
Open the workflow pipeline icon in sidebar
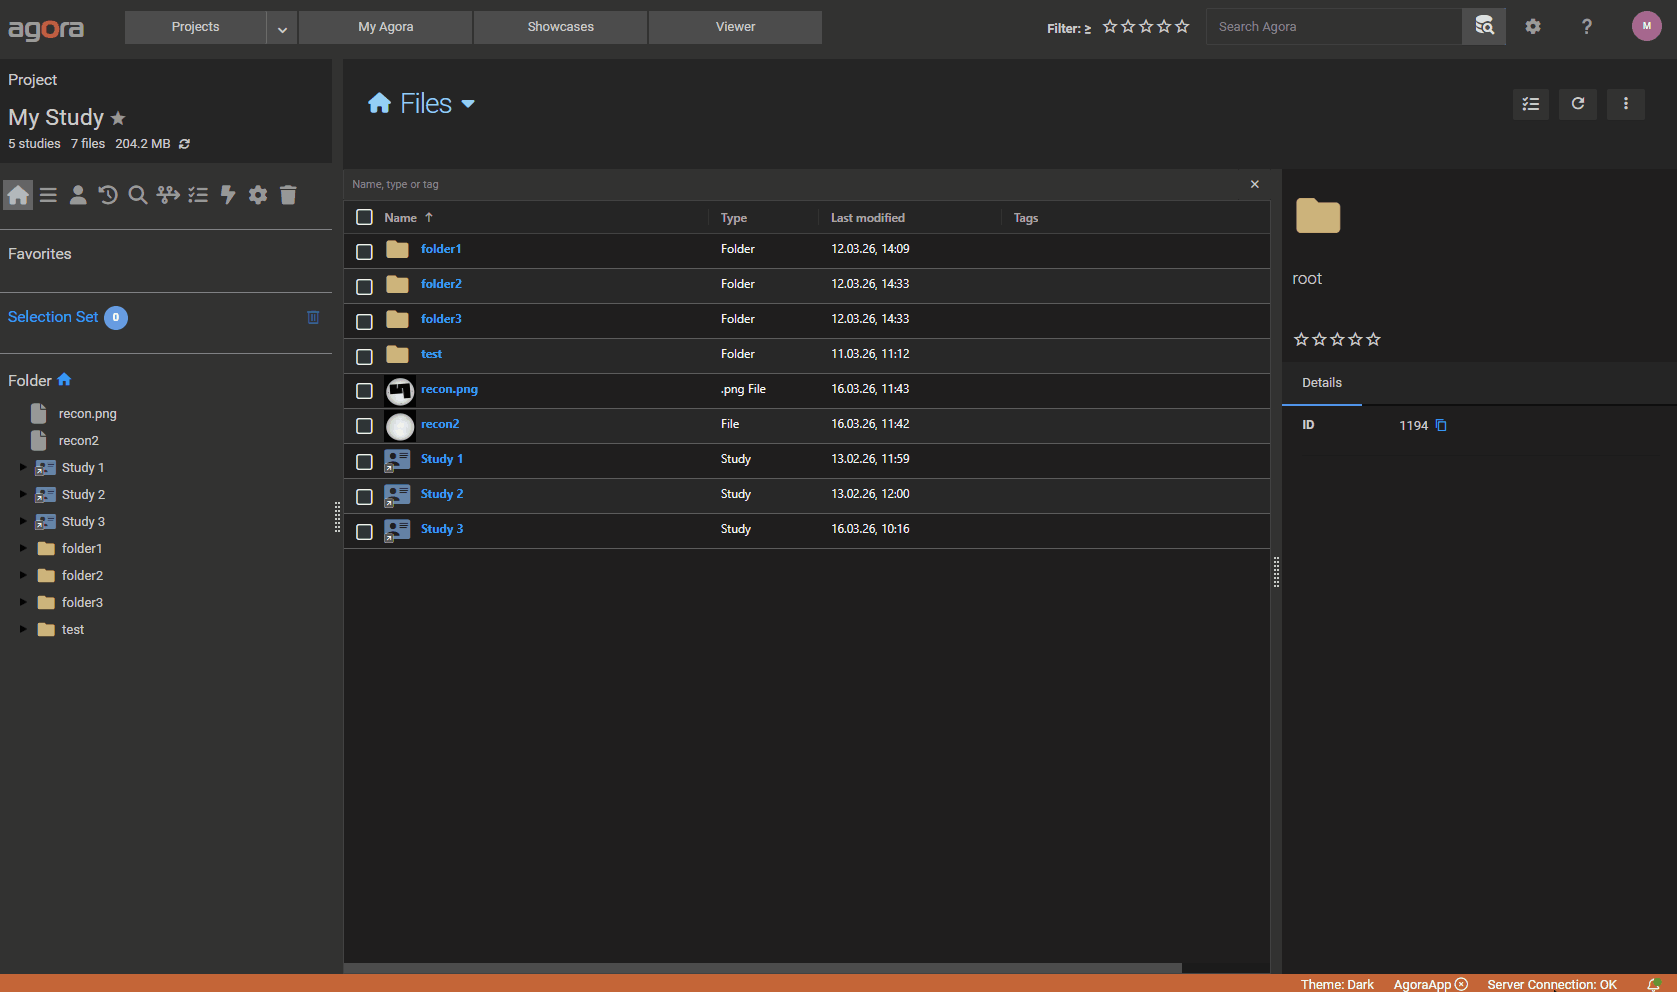pos(168,195)
